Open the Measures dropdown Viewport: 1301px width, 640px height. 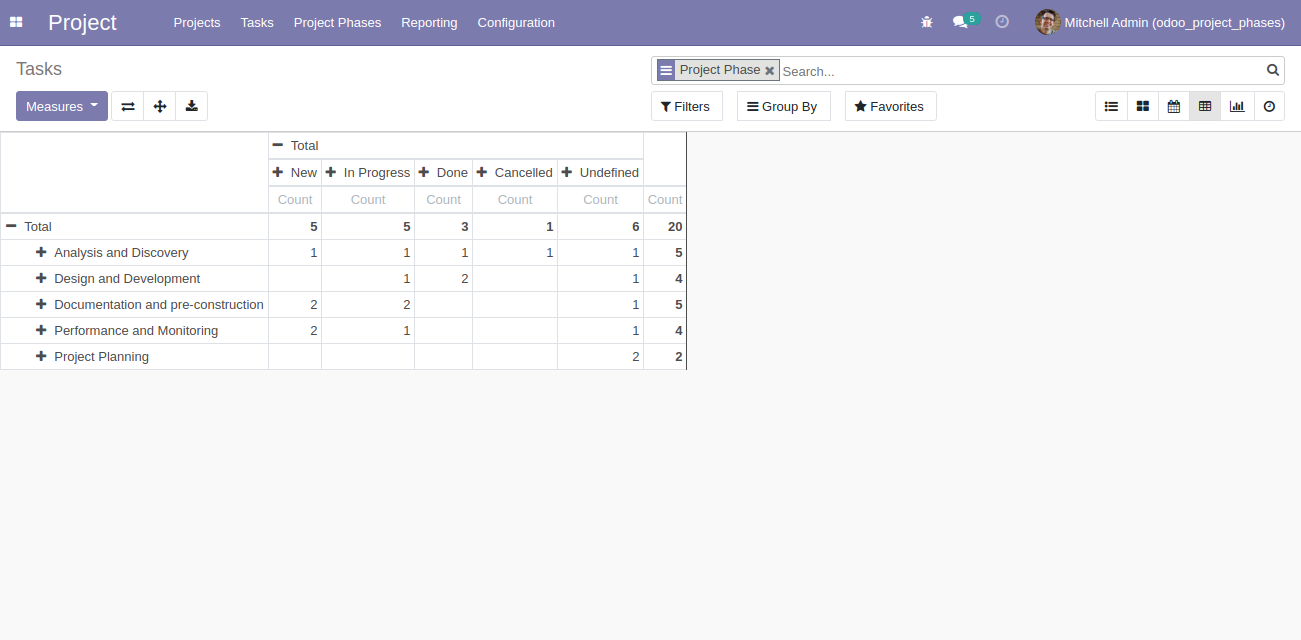pyautogui.click(x=62, y=106)
